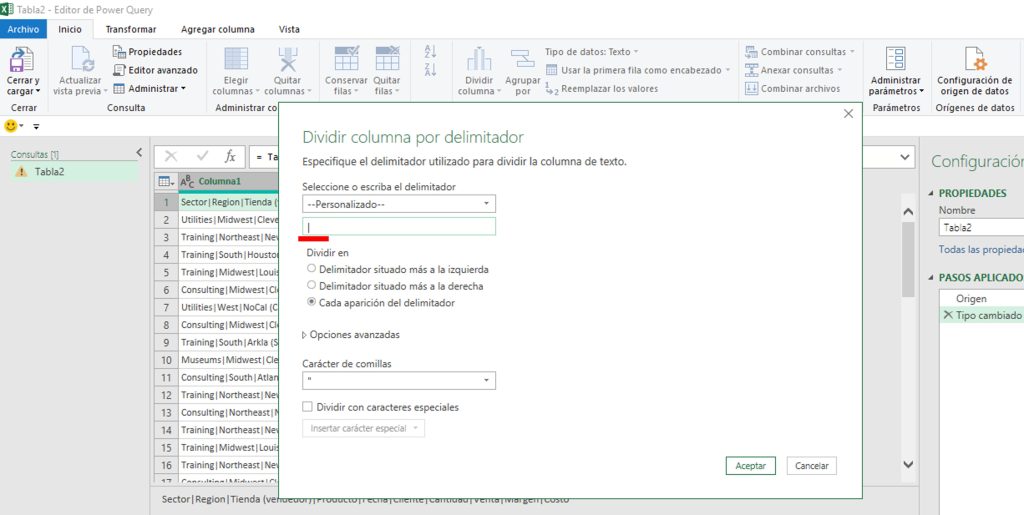Viewport: 1024px width, 515px height.
Task: Click the table icon in the grid corner
Action: click(x=165, y=181)
